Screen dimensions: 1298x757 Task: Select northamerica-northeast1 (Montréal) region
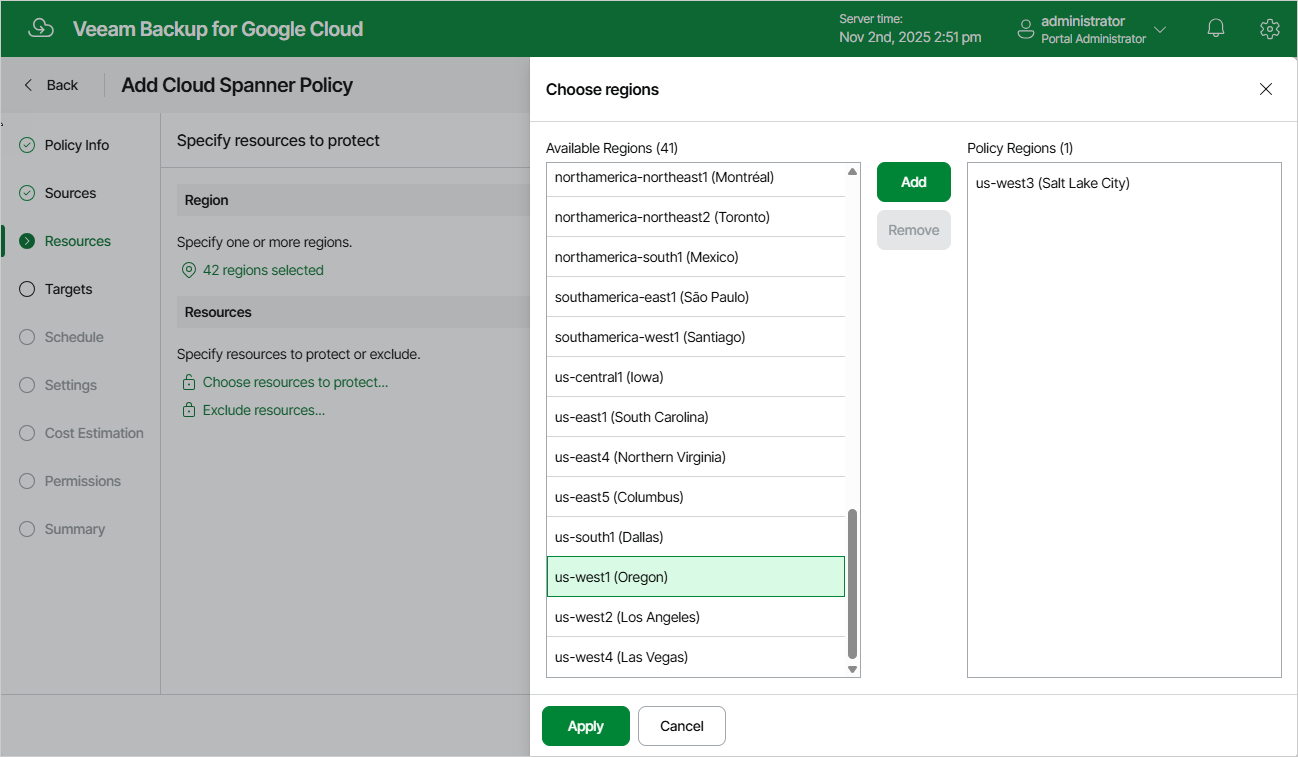pos(696,180)
